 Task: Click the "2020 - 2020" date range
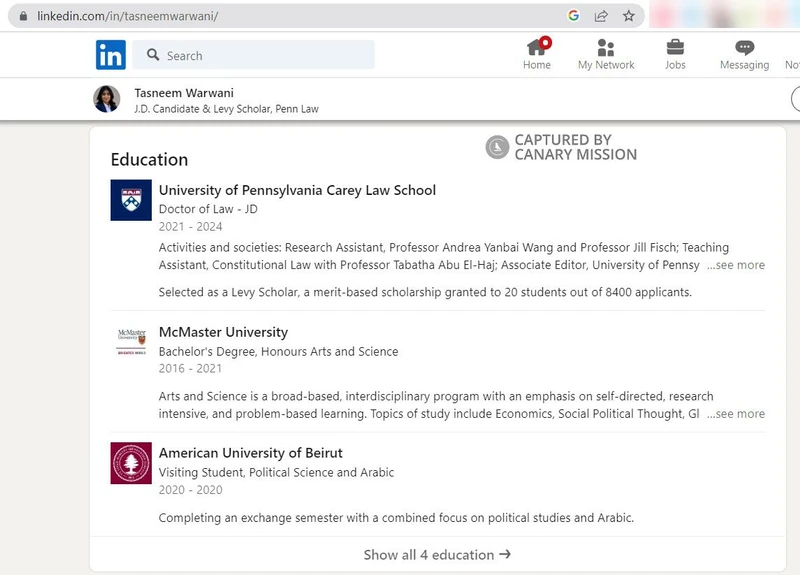tap(190, 490)
